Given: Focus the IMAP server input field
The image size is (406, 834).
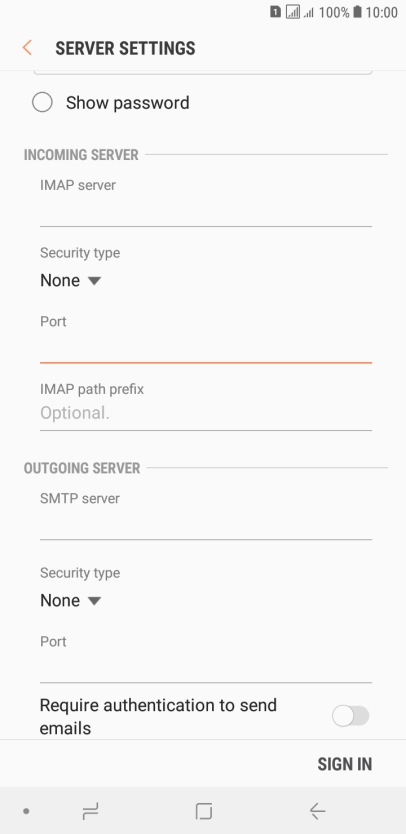Looking at the screenshot, I should coord(205,212).
